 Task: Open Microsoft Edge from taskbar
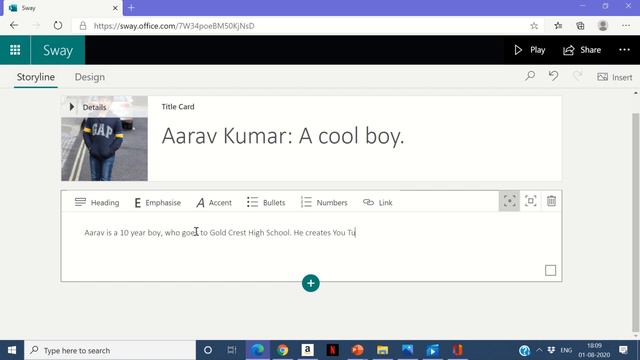258,350
